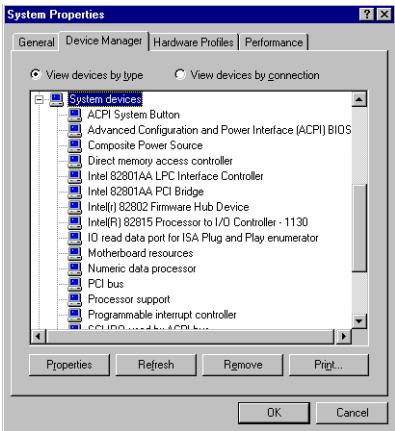This screenshot has width=395, height=431.
Task: Click the Motherboard resources device icon
Action: click(x=75, y=253)
